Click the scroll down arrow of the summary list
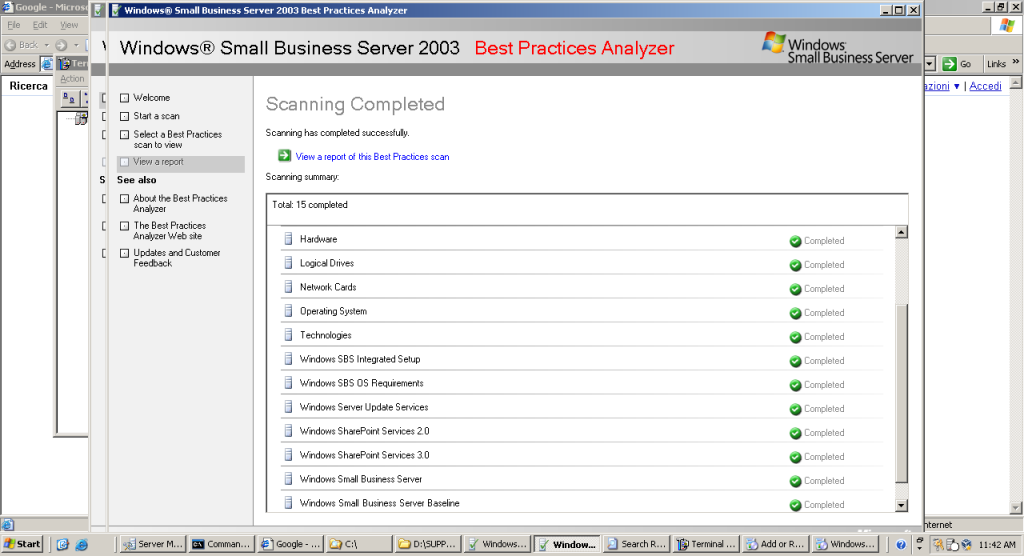1024x556 pixels. [x=901, y=505]
